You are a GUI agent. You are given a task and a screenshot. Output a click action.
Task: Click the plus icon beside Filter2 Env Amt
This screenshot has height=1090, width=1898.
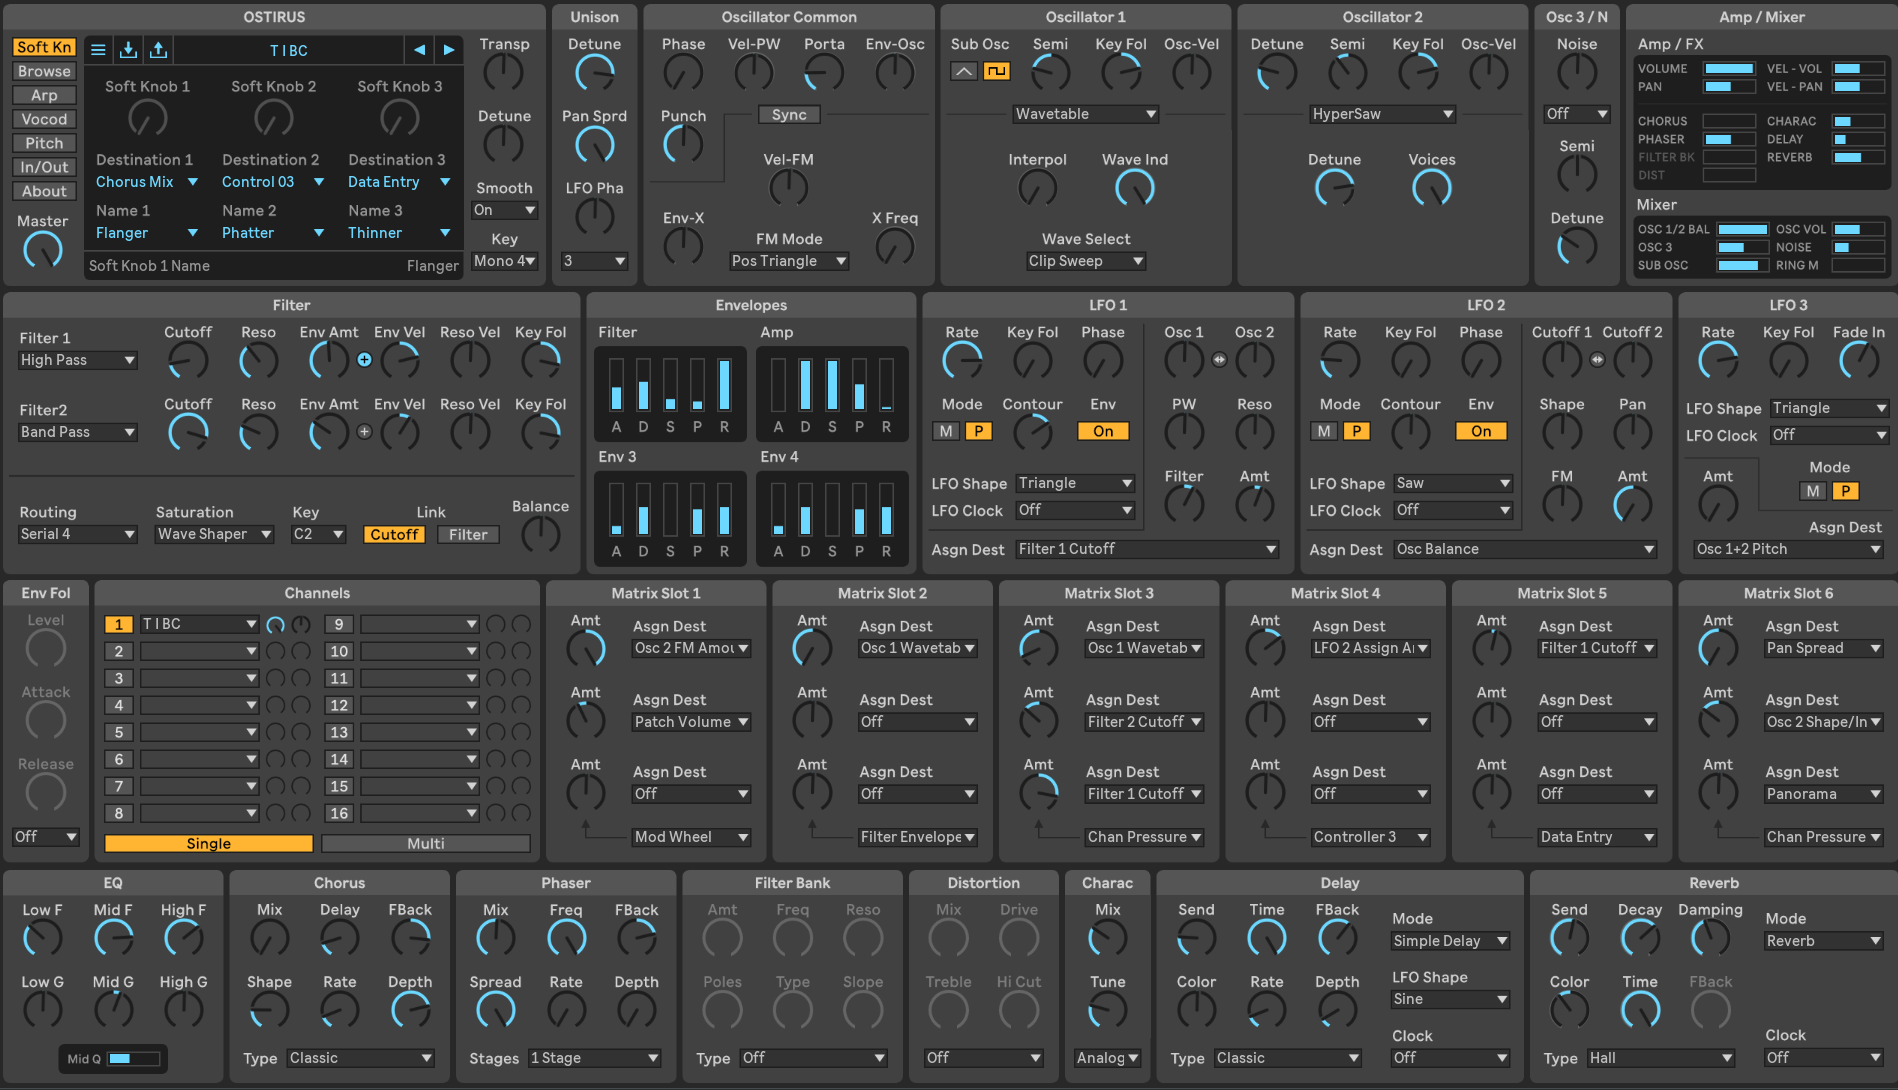(365, 432)
